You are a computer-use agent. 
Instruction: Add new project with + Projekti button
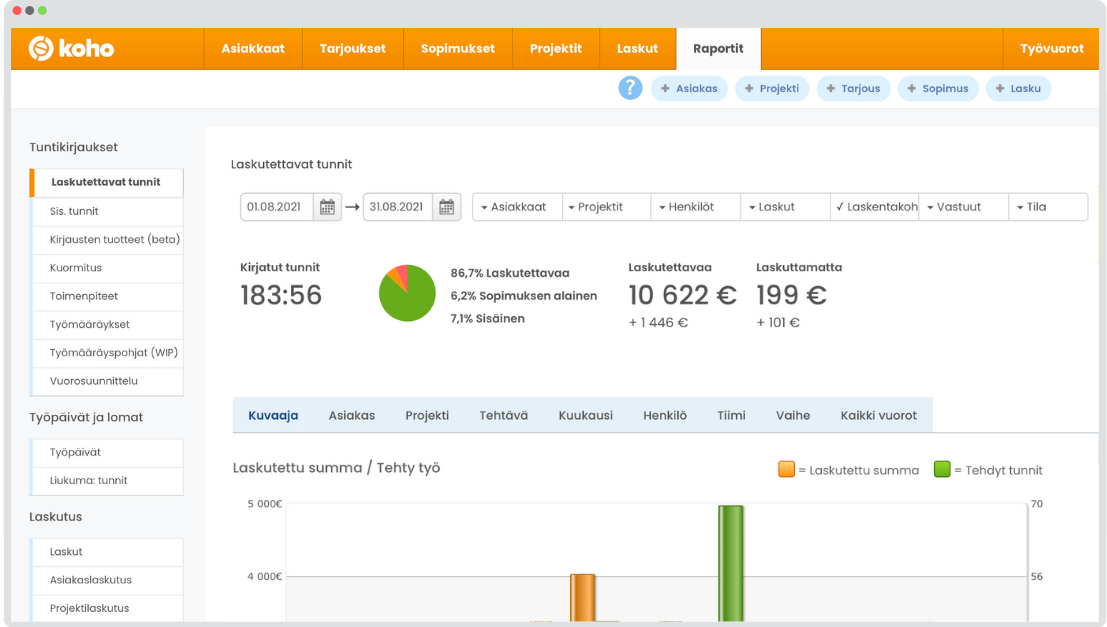(x=772, y=88)
